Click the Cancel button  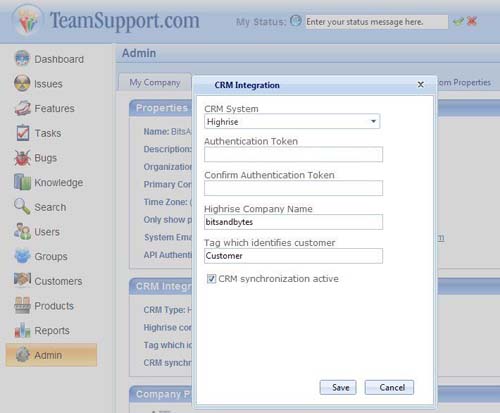(389, 387)
